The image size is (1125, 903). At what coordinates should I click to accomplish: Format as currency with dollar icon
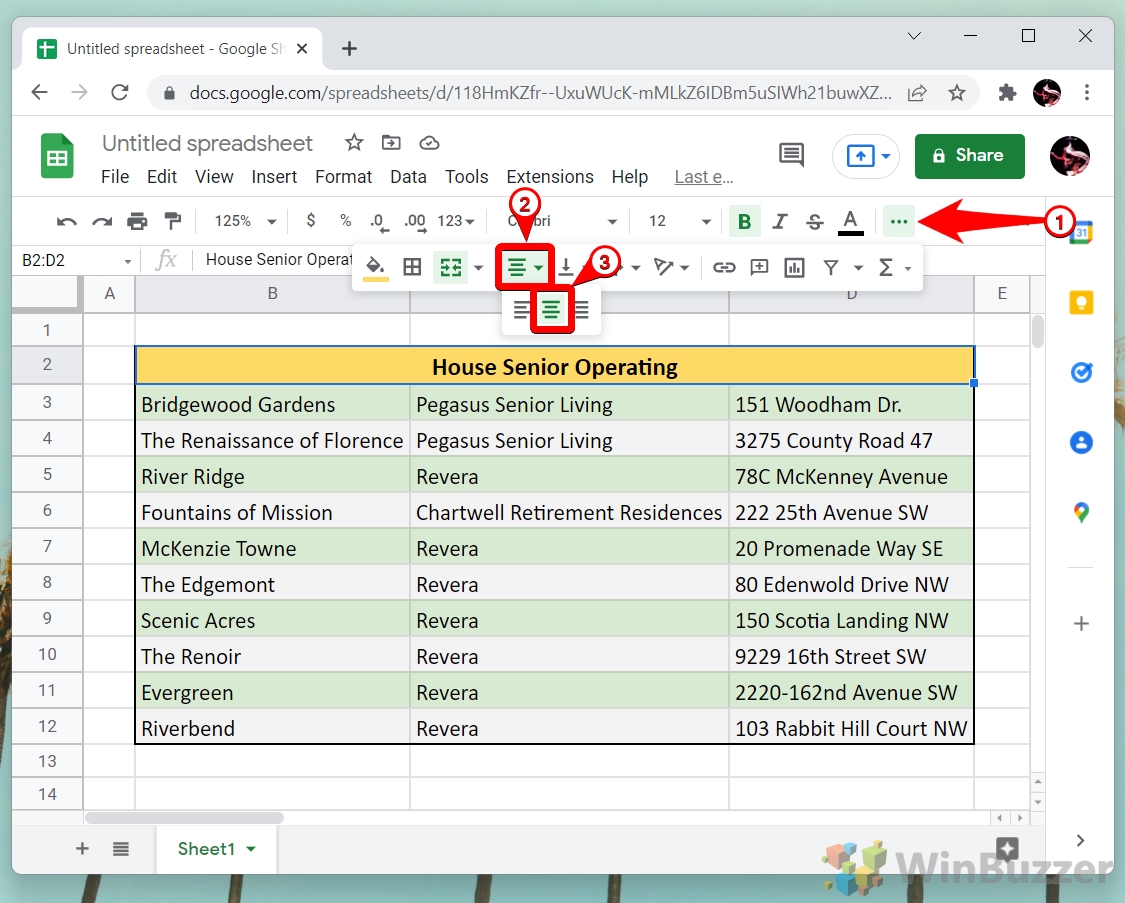pos(311,221)
